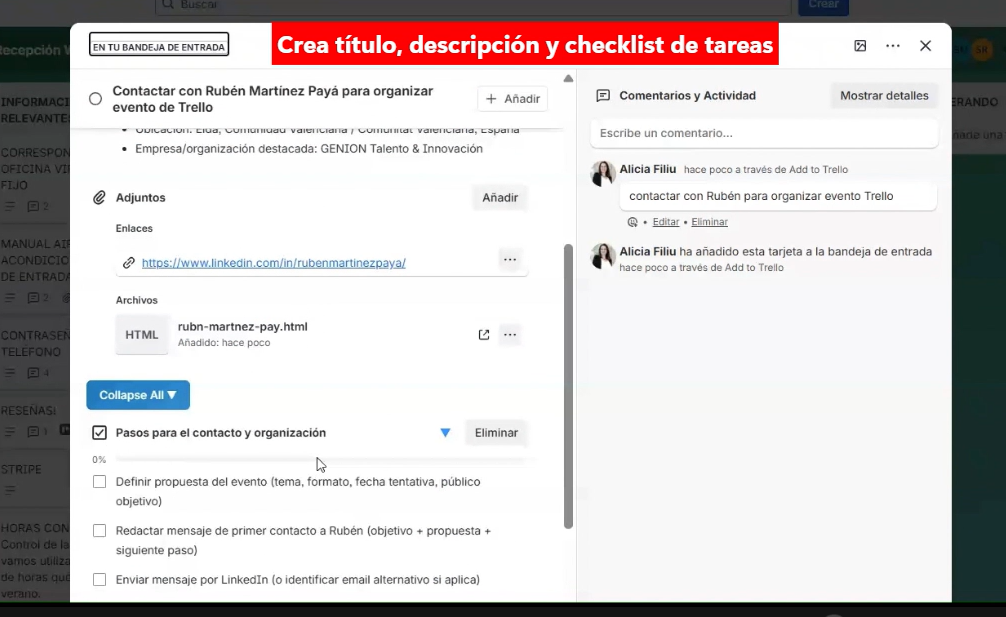Click Añadir in the Adjuntos section

point(500,198)
